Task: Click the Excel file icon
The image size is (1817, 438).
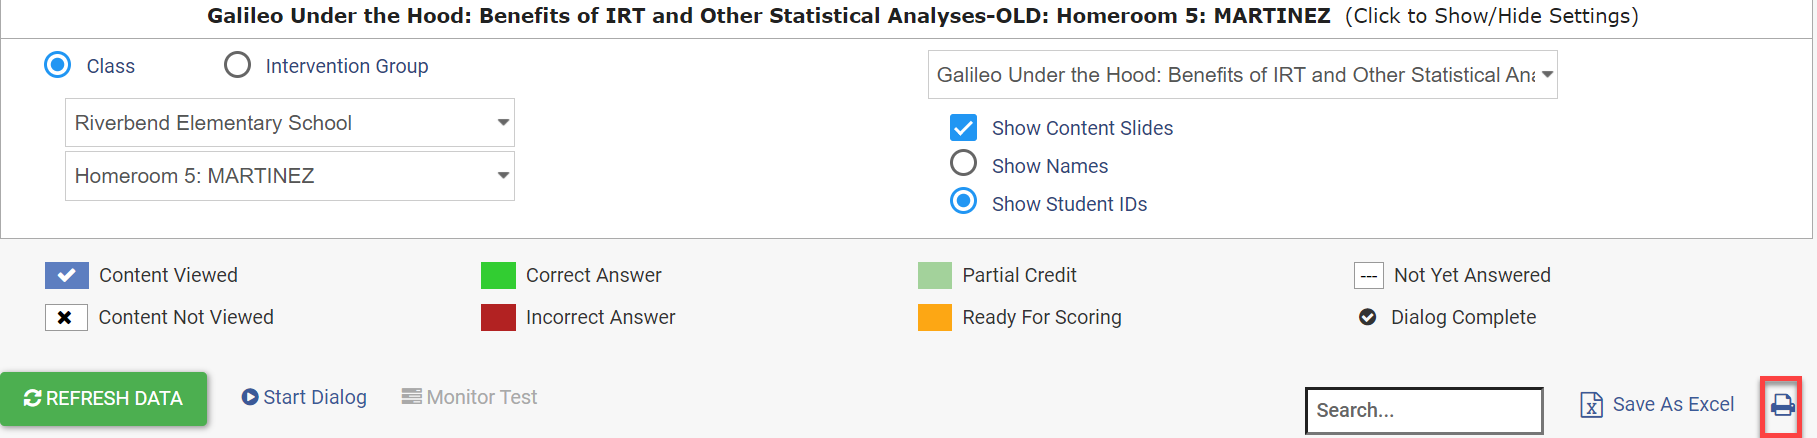Action: pos(1591,404)
